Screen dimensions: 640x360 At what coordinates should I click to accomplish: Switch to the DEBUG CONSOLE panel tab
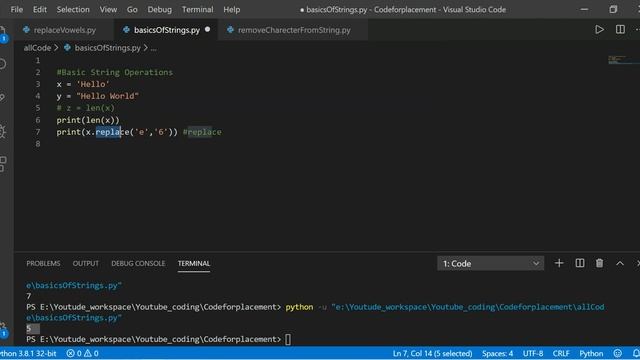click(x=138, y=263)
